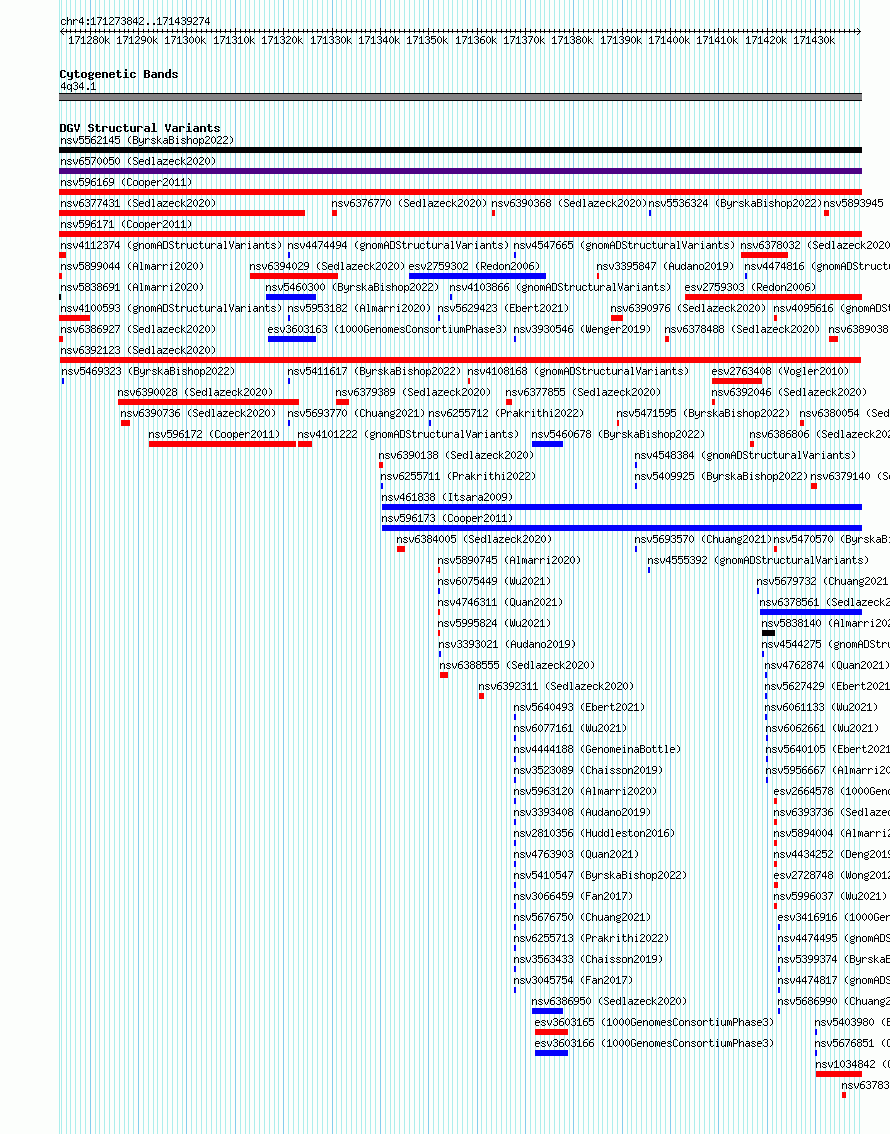Click the nsv6388555 (Sedlazeck2020) label

click(517, 665)
